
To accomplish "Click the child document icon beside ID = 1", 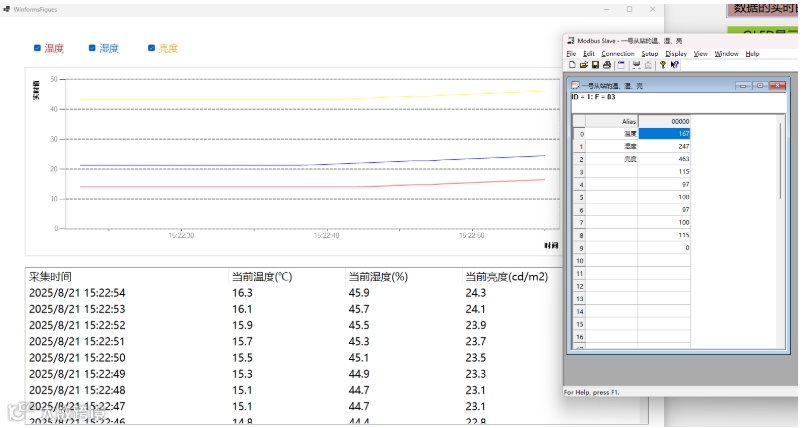I will (x=576, y=85).
